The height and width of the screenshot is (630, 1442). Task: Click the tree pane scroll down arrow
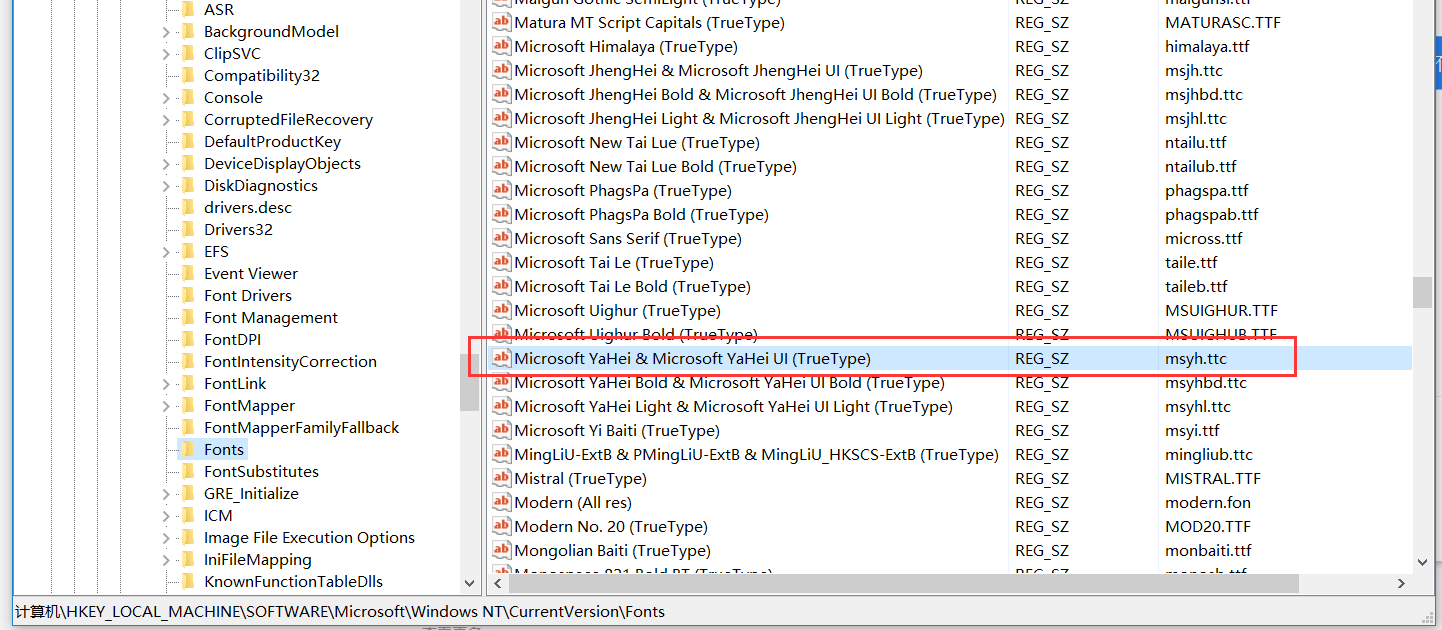pyautogui.click(x=470, y=582)
